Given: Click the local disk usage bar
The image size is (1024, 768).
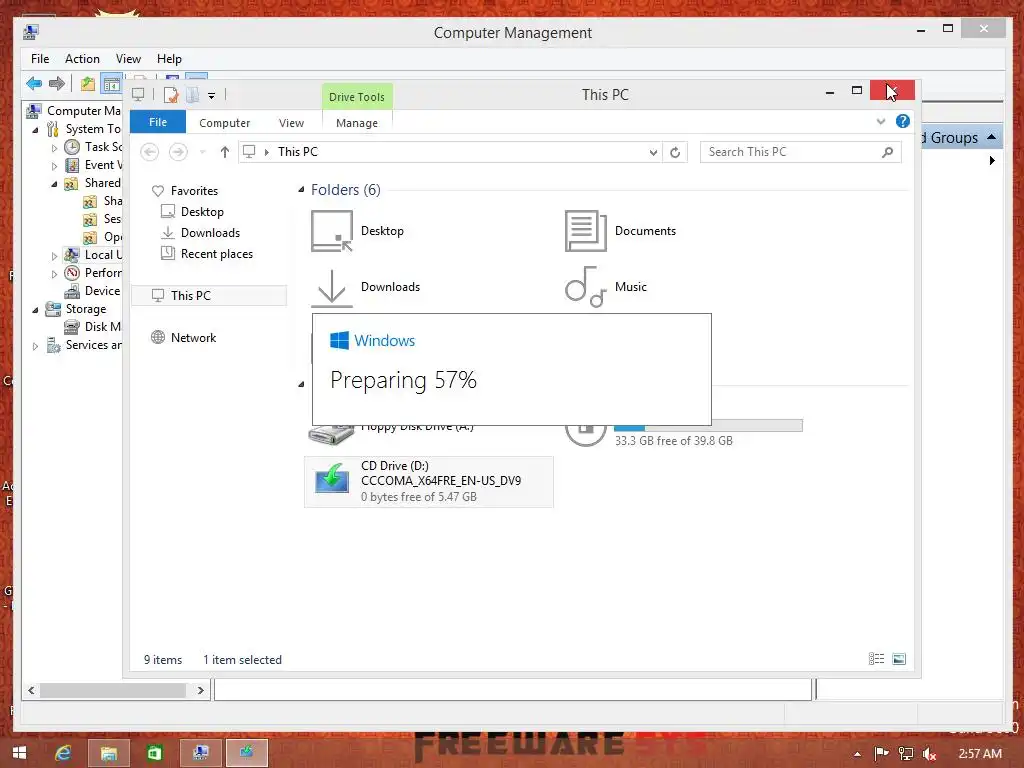Looking at the screenshot, I should [x=708, y=426].
